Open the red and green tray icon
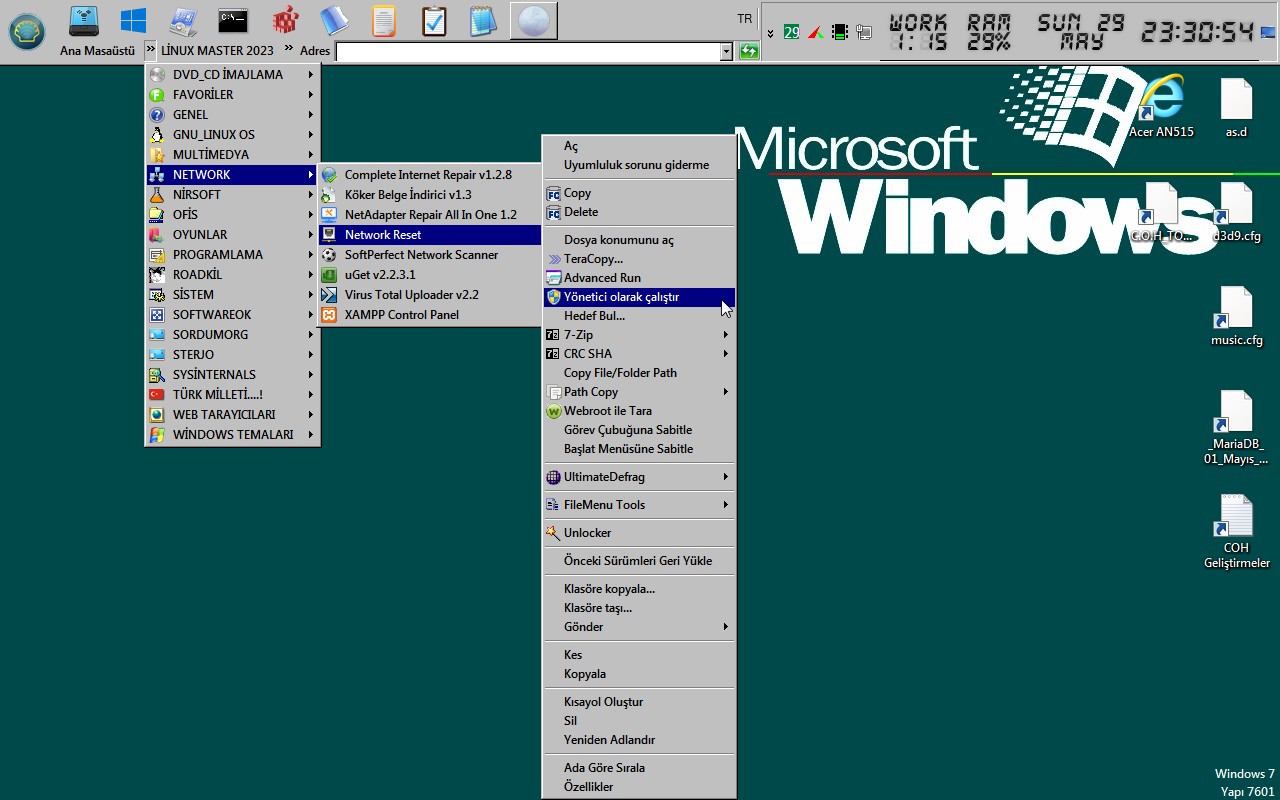Screen dimensions: 1280x800 (816, 32)
